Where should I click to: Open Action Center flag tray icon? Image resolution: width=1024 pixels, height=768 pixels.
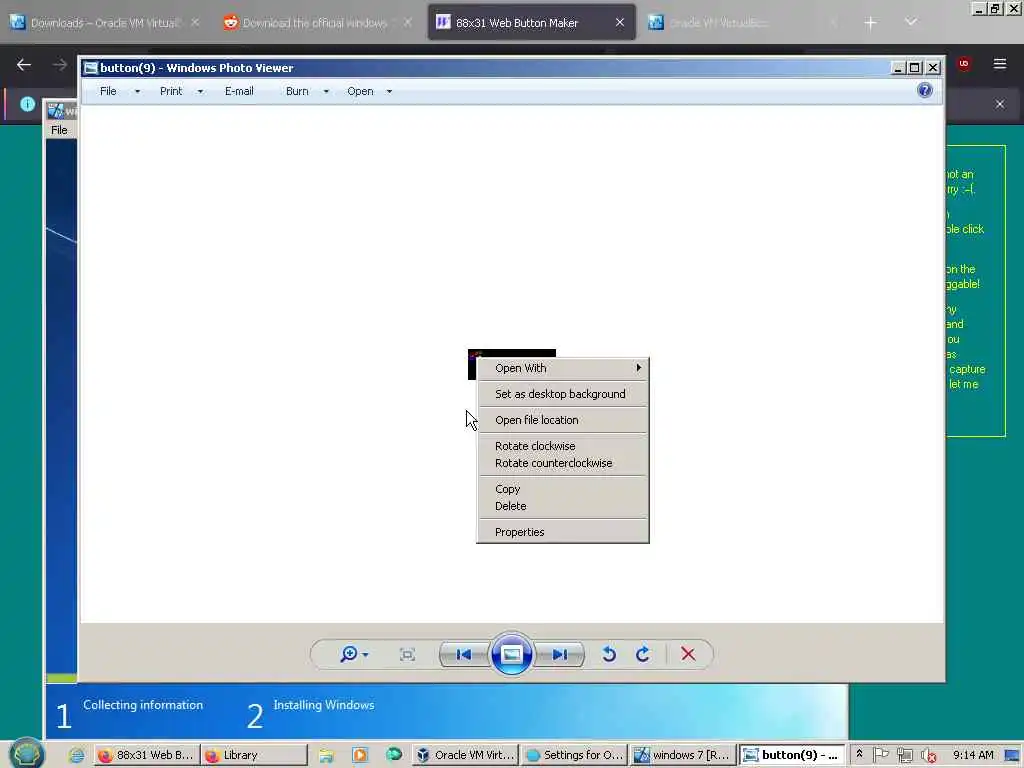[880, 755]
